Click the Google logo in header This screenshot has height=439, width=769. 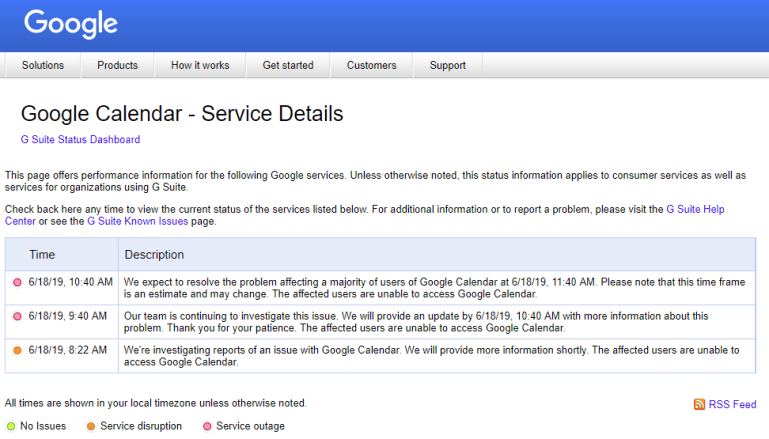coord(71,24)
